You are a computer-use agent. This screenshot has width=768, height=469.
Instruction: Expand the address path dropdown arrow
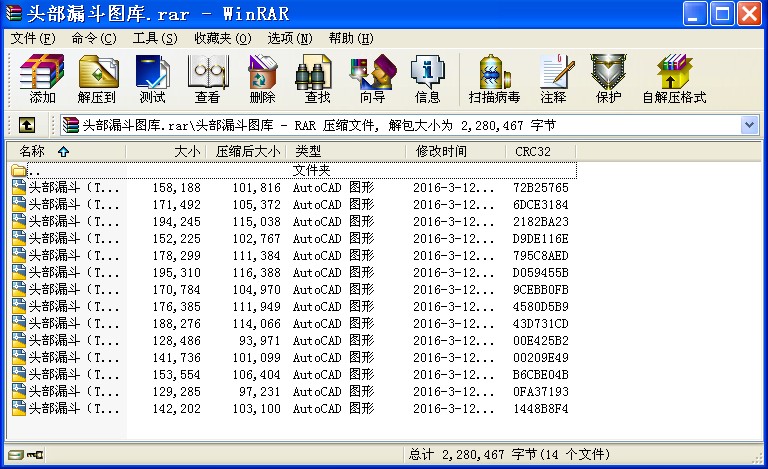[749, 125]
